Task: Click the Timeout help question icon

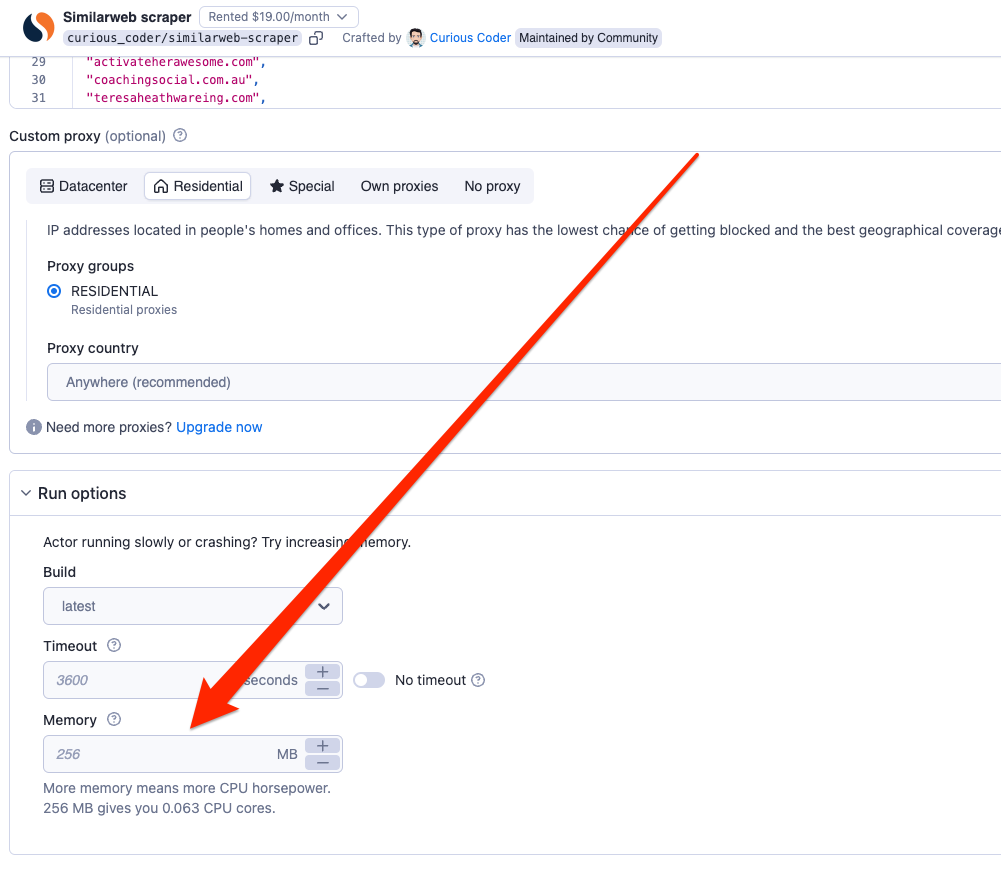Action: (114, 645)
